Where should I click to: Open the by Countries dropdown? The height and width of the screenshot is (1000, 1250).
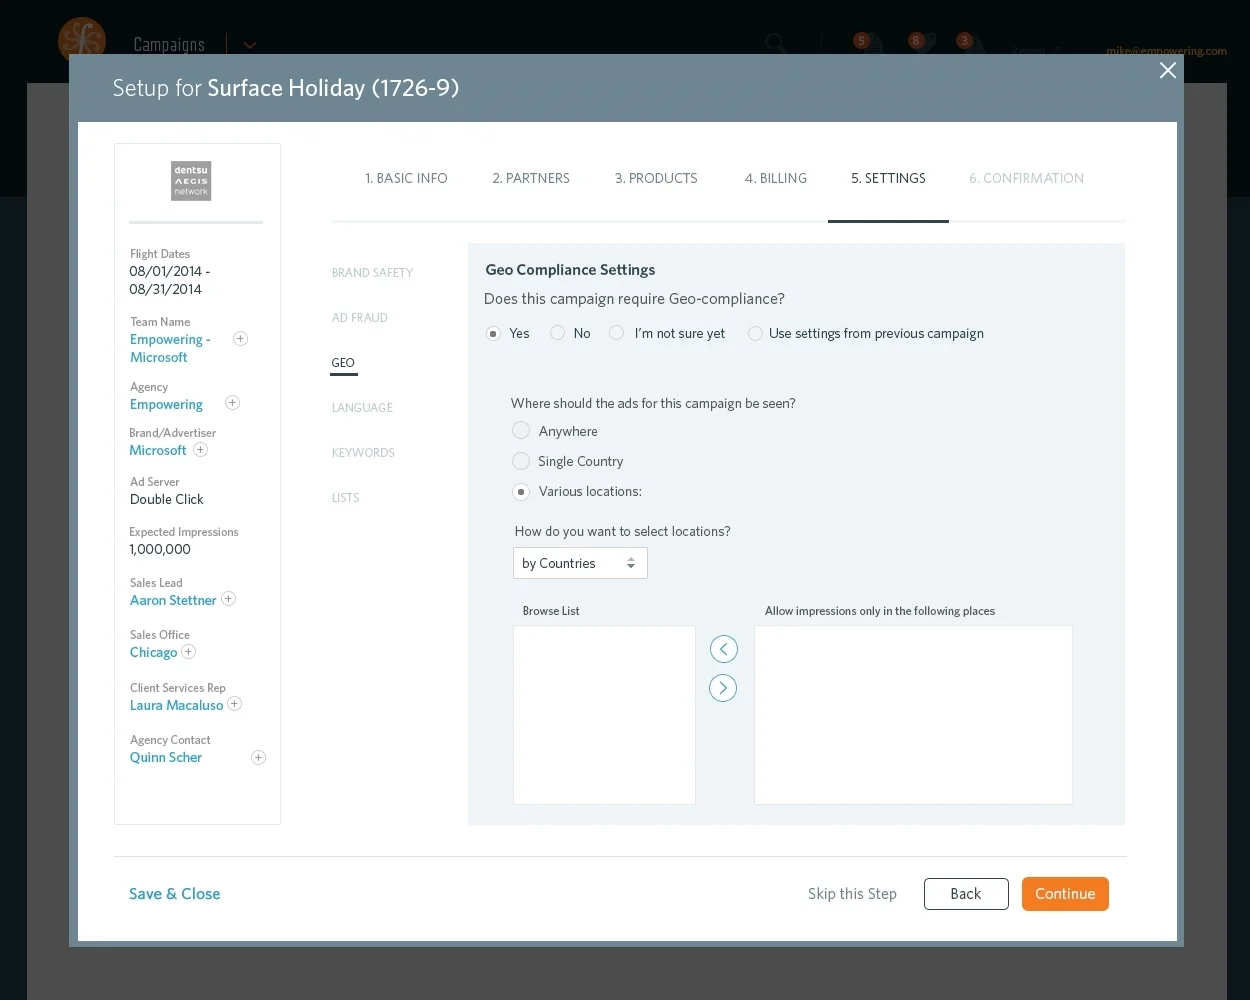click(x=580, y=563)
